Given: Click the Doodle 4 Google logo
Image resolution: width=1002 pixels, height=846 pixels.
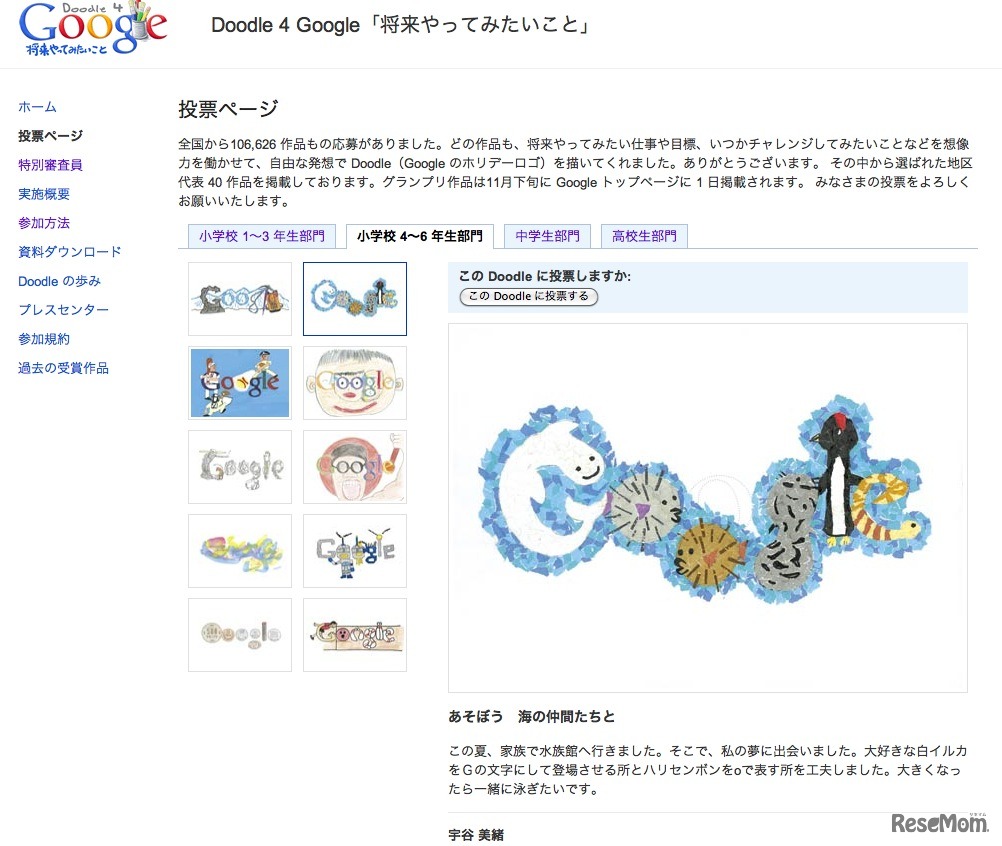Looking at the screenshot, I should pyautogui.click(x=93, y=29).
